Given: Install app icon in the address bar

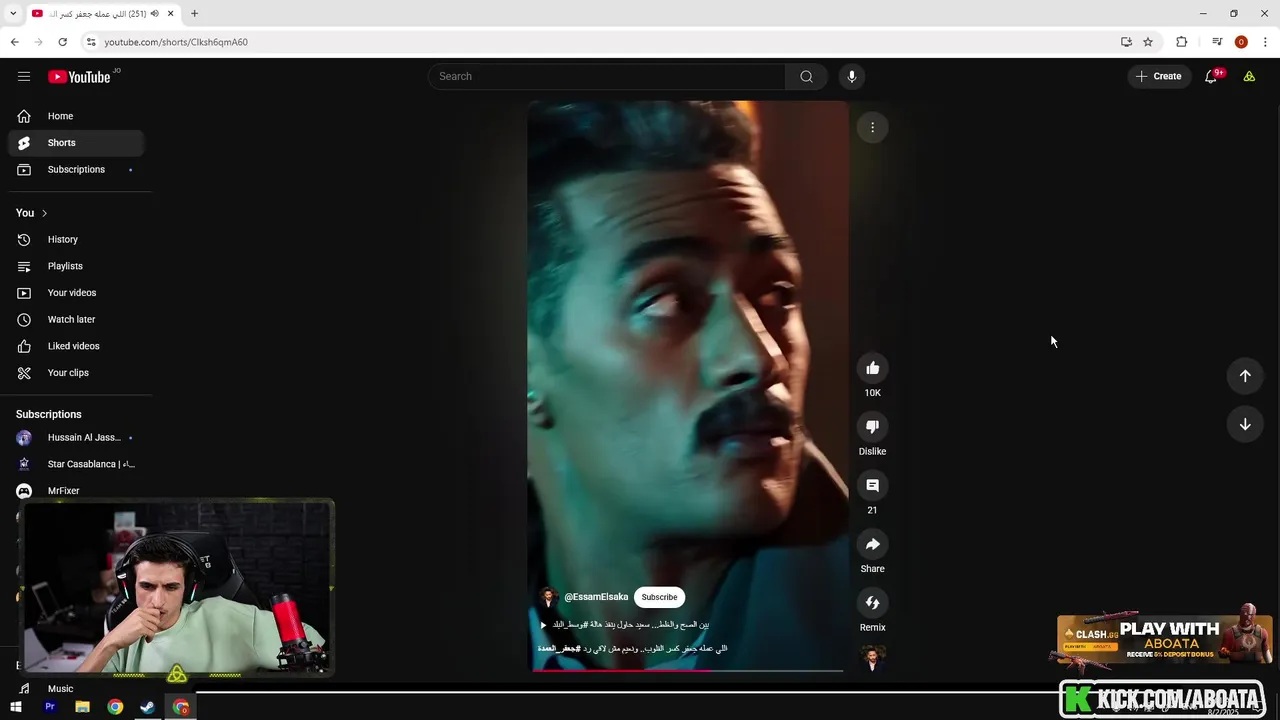Looking at the screenshot, I should (x=1126, y=42).
